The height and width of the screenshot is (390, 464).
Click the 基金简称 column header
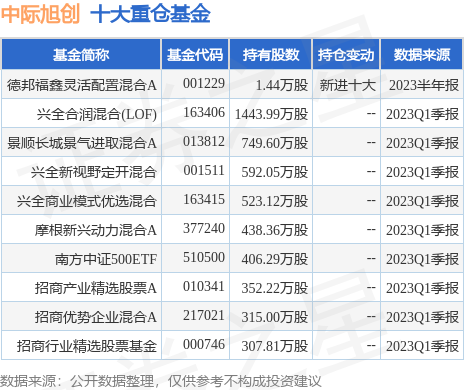pos(81,55)
